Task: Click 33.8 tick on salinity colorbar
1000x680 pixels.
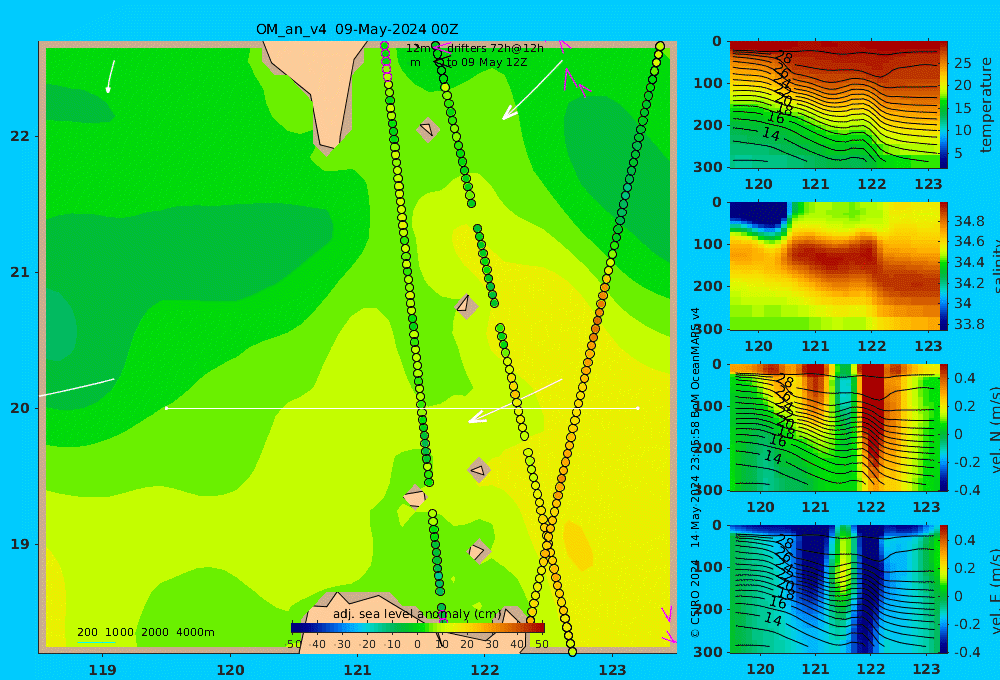Action: click(969, 324)
